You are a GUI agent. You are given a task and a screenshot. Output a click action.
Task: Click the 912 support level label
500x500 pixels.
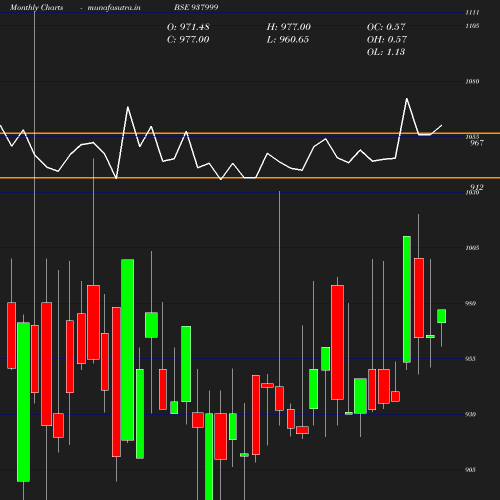[x=477, y=187]
